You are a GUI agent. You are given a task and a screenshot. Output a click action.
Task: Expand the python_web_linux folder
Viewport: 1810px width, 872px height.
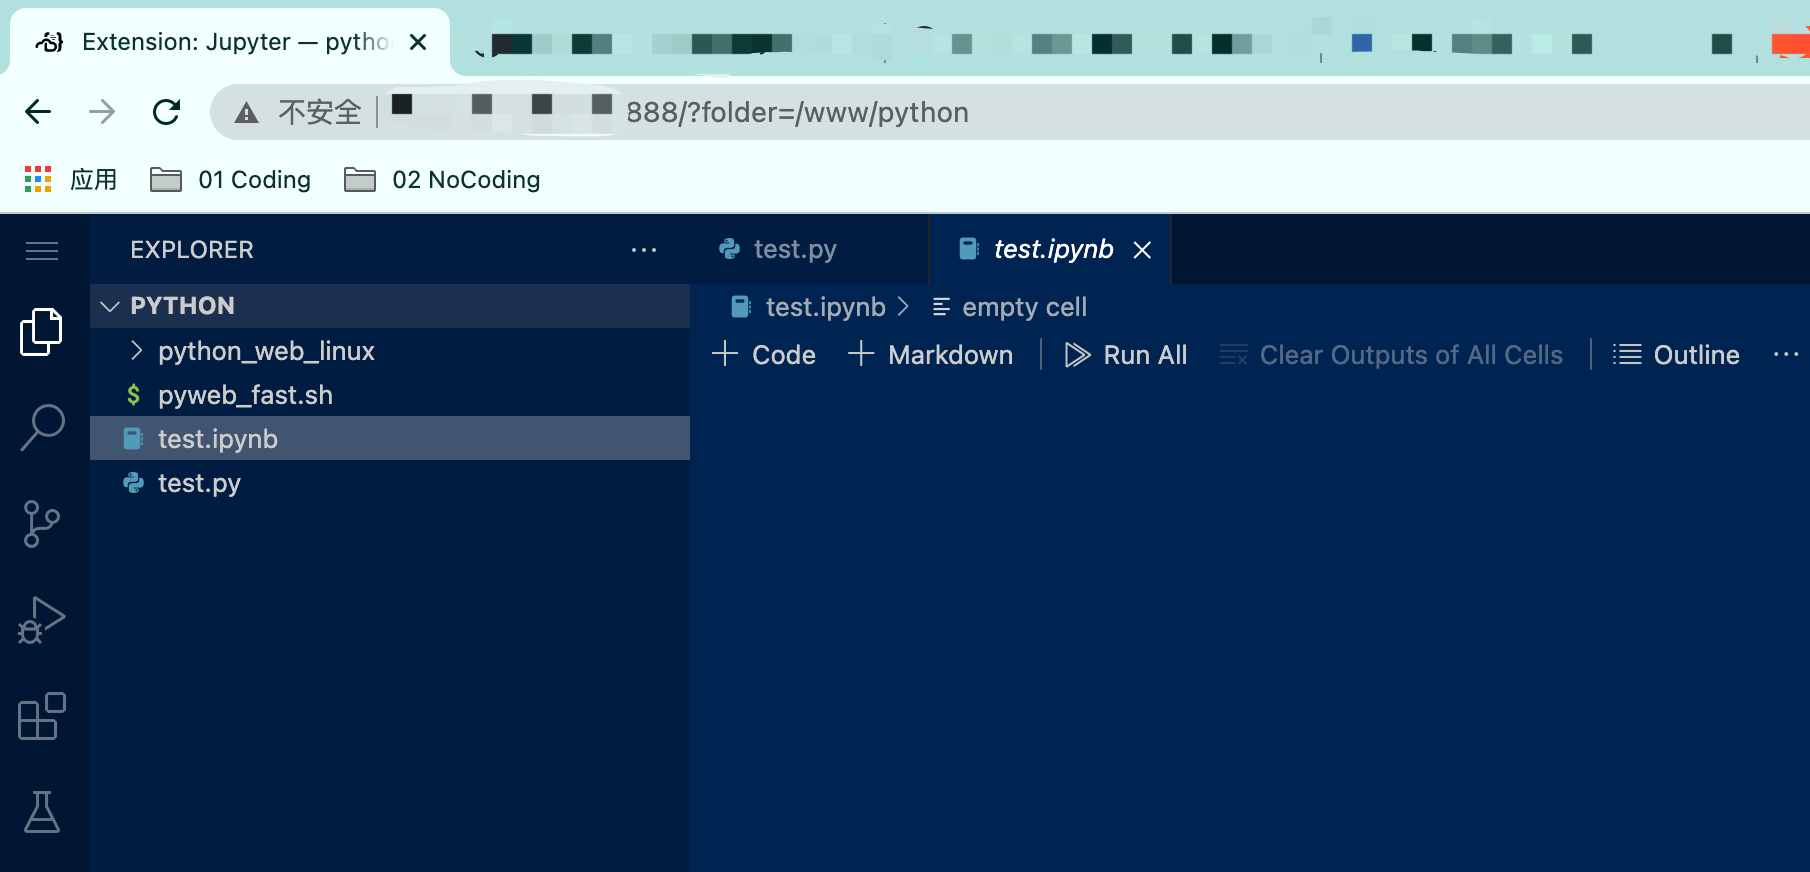[390, 351]
